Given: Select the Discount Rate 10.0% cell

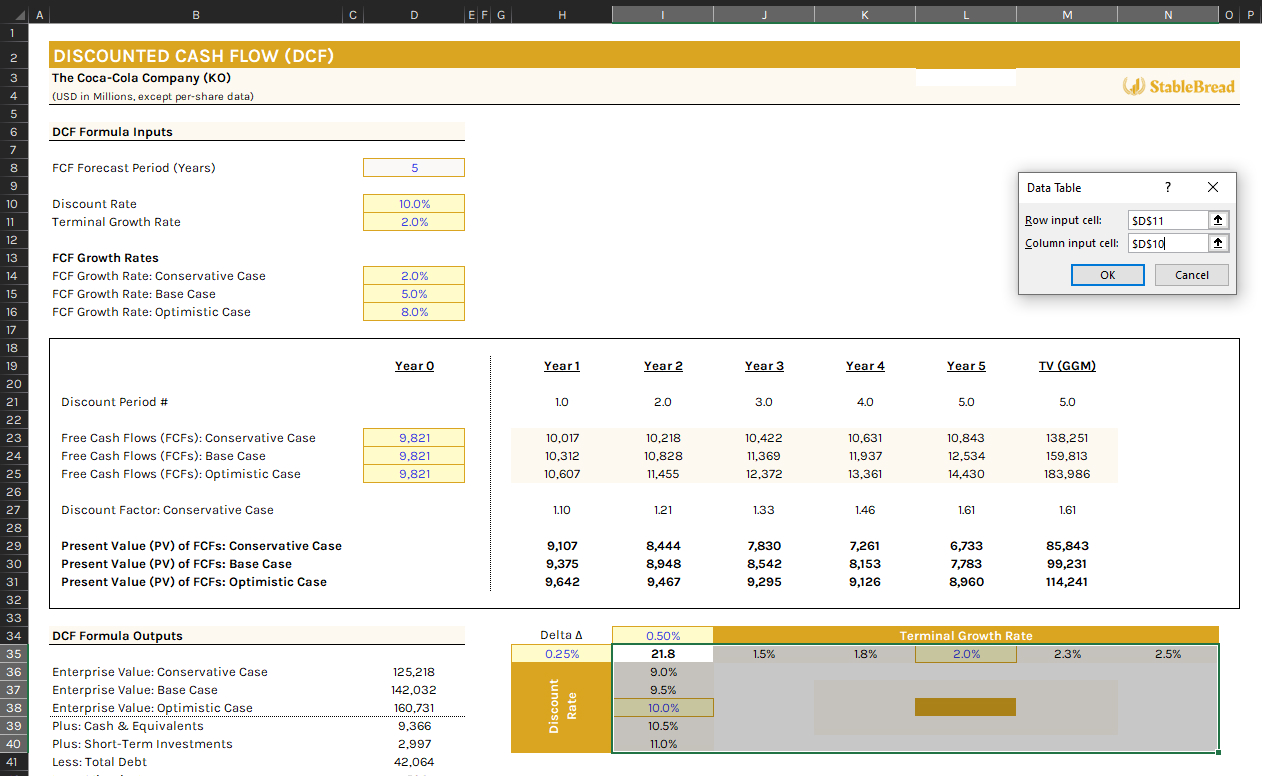Looking at the screenshot, I should pyautogui.click(x=413, y=203).
